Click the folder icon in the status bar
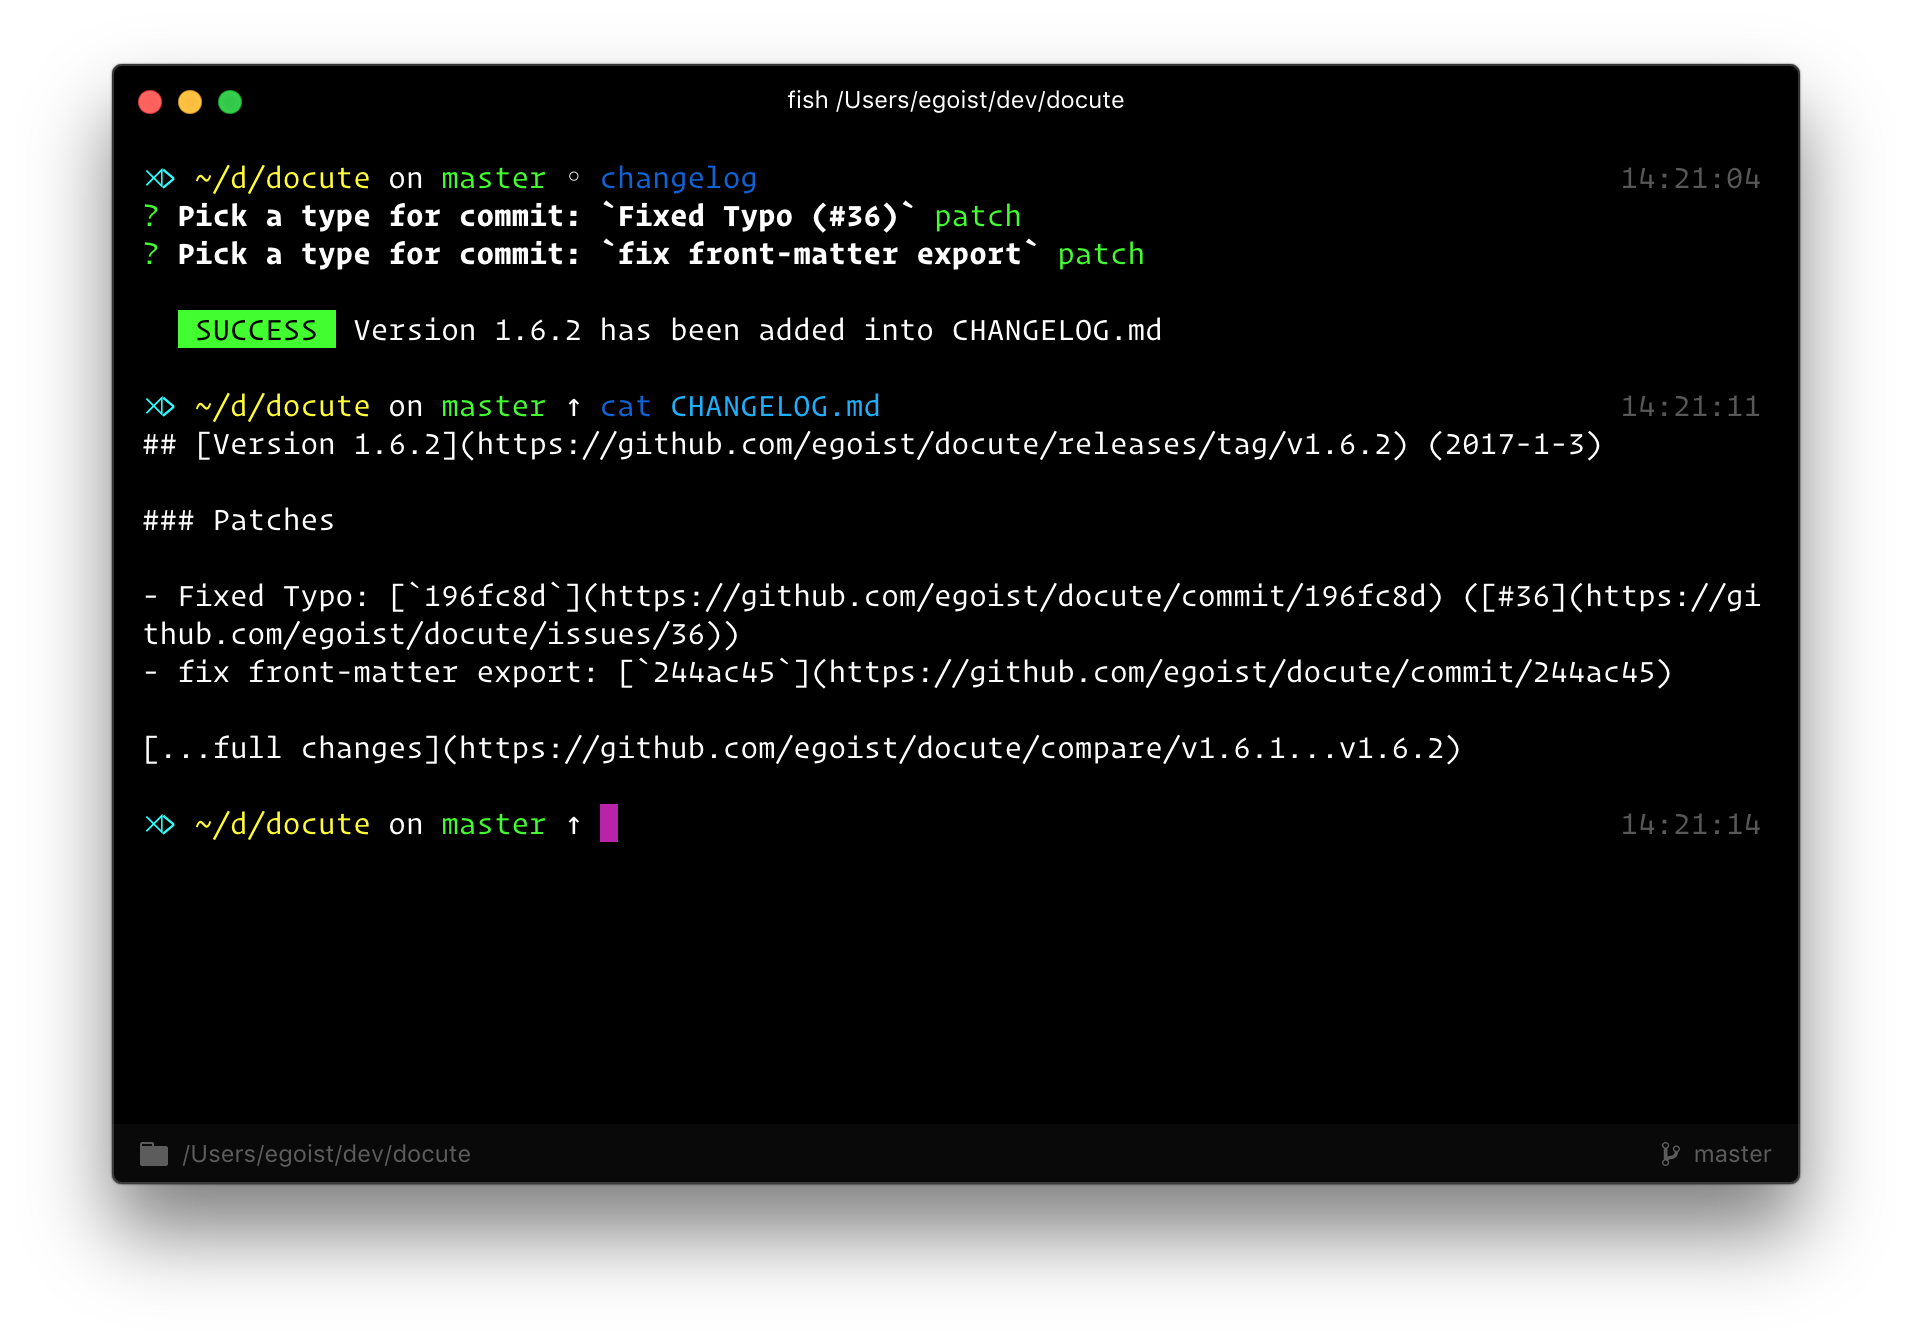The height and width of the screenshot is (1344, 1912). click(x=154, y=1154)
